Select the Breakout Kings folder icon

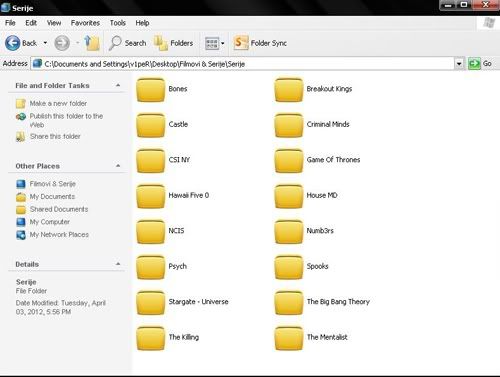point(289,90)
